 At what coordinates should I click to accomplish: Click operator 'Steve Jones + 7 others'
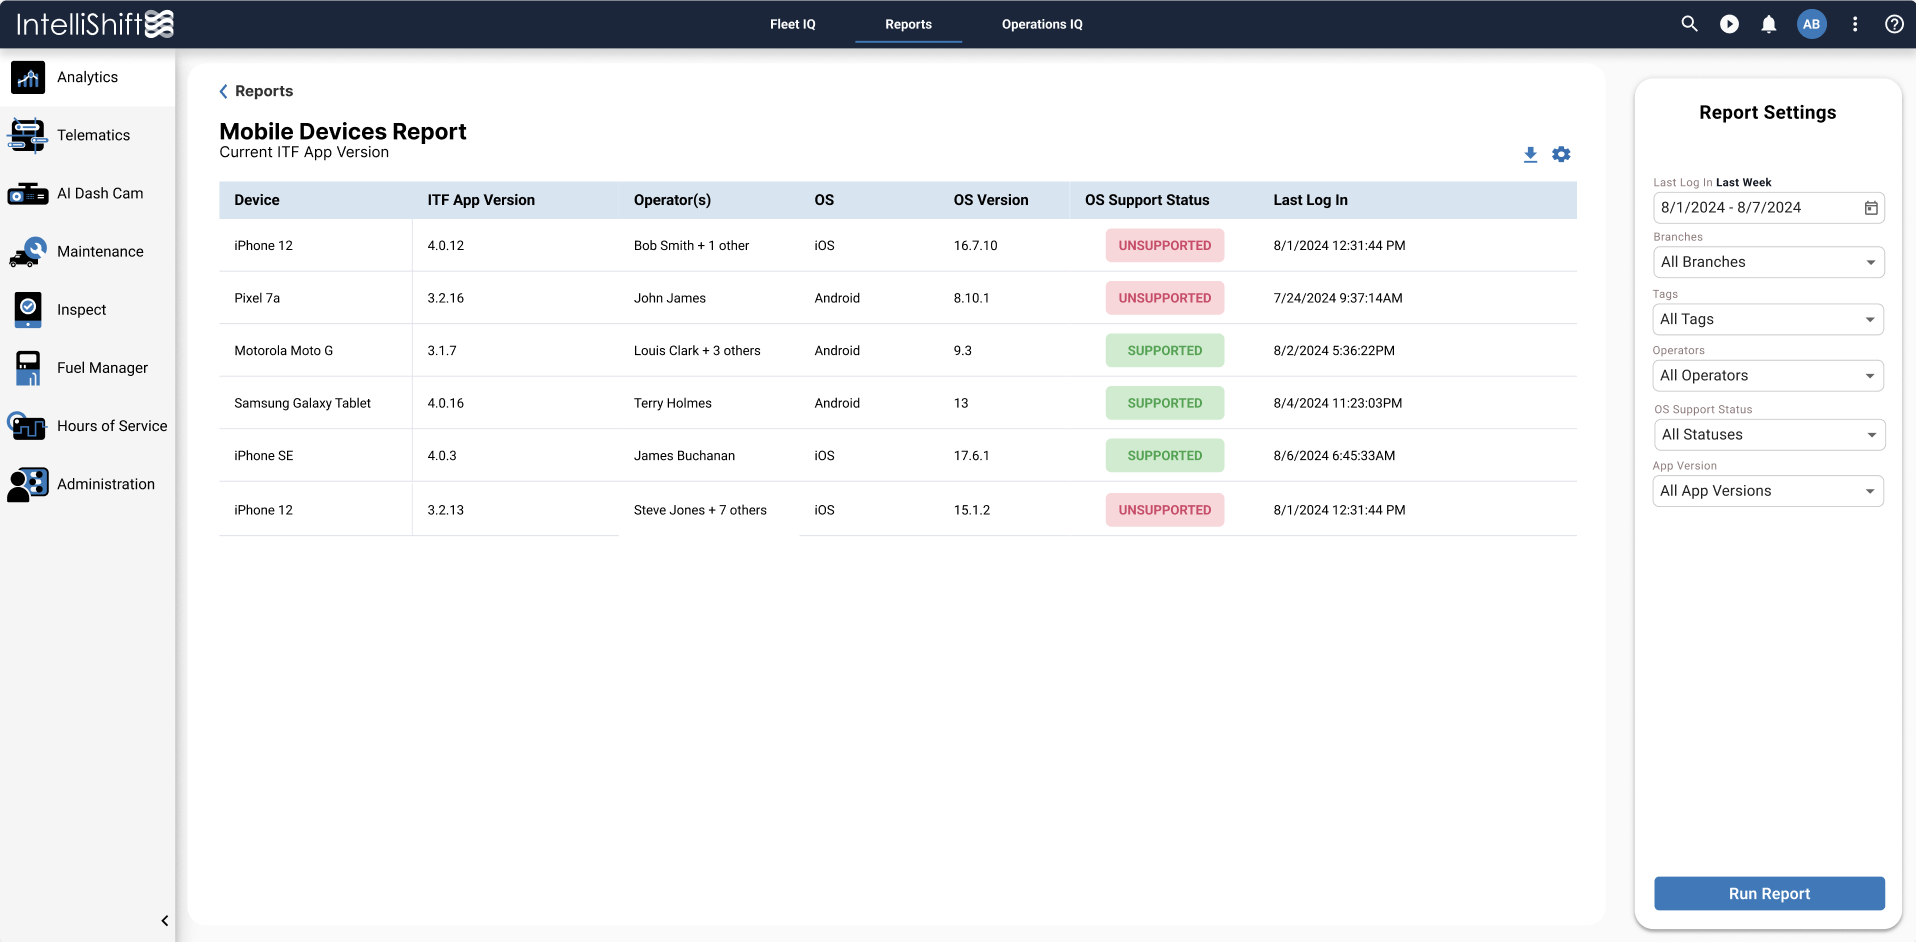700,510
